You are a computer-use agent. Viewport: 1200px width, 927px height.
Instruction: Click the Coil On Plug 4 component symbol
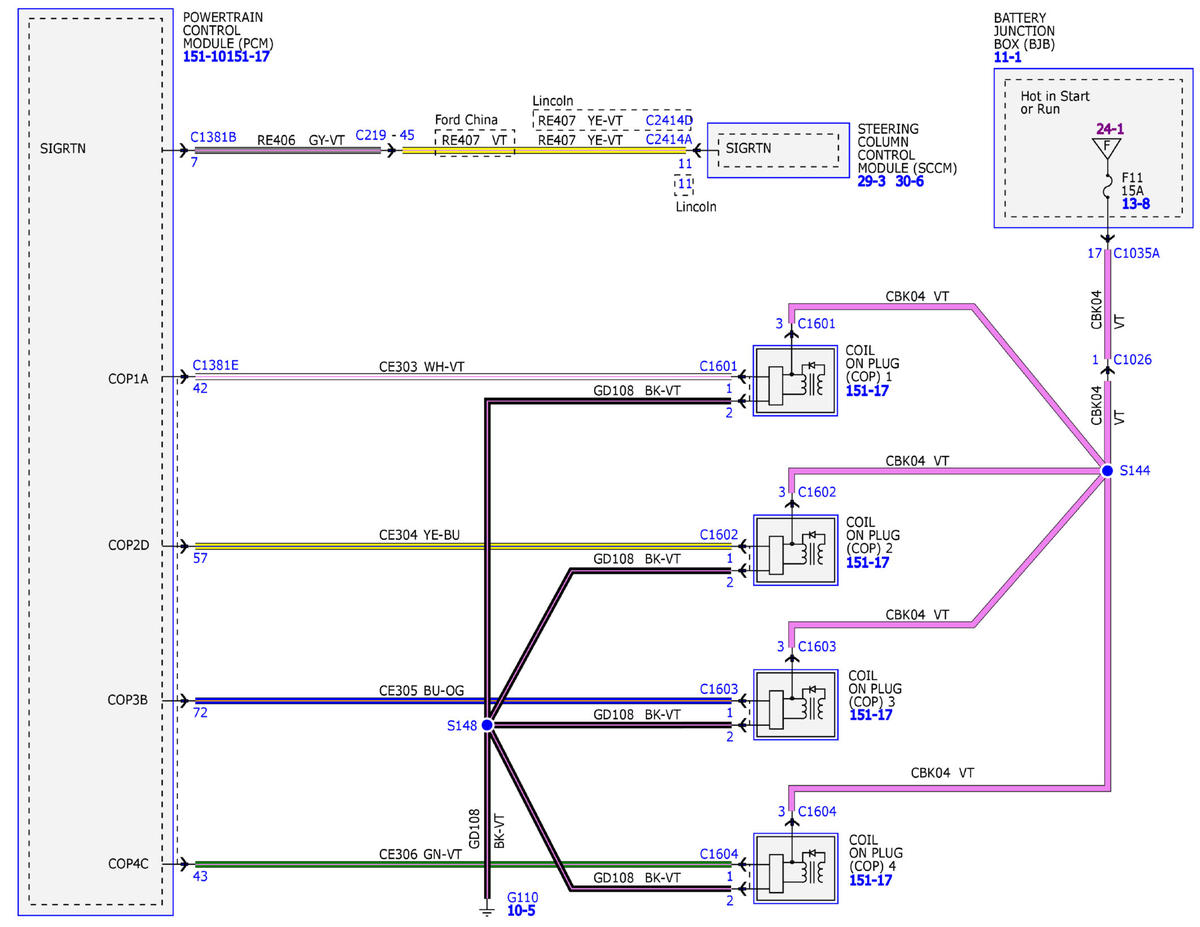coord(795,868)
